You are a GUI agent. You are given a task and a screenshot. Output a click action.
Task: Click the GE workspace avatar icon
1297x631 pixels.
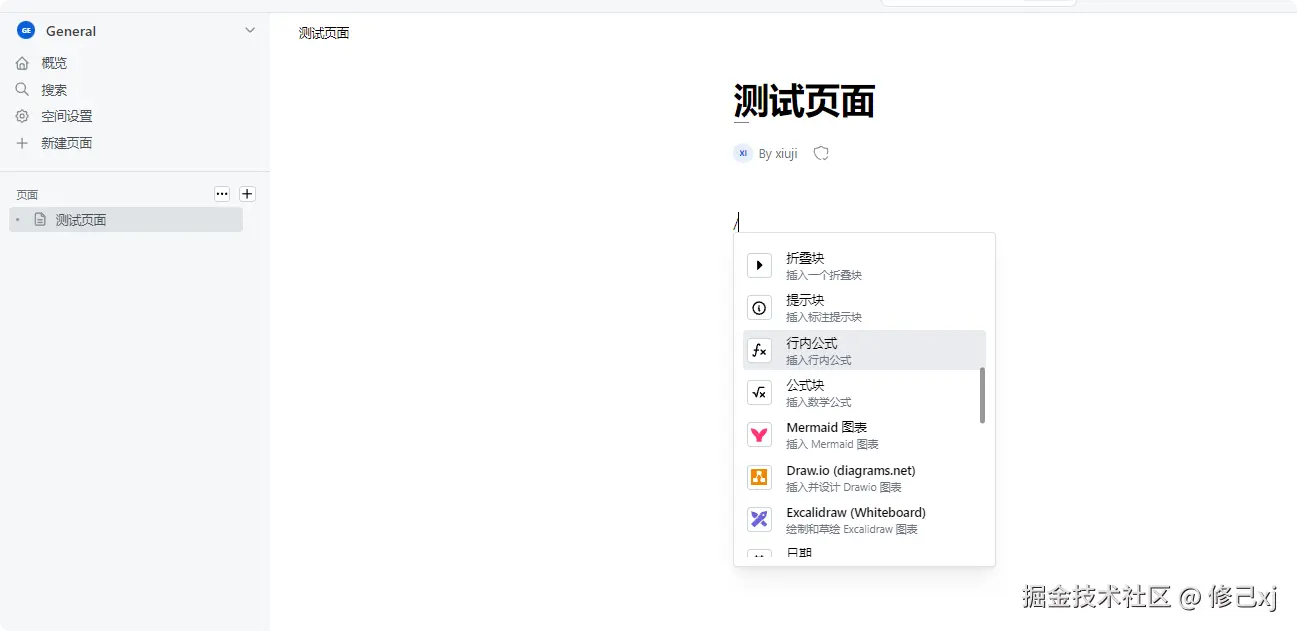pos(26,30)
